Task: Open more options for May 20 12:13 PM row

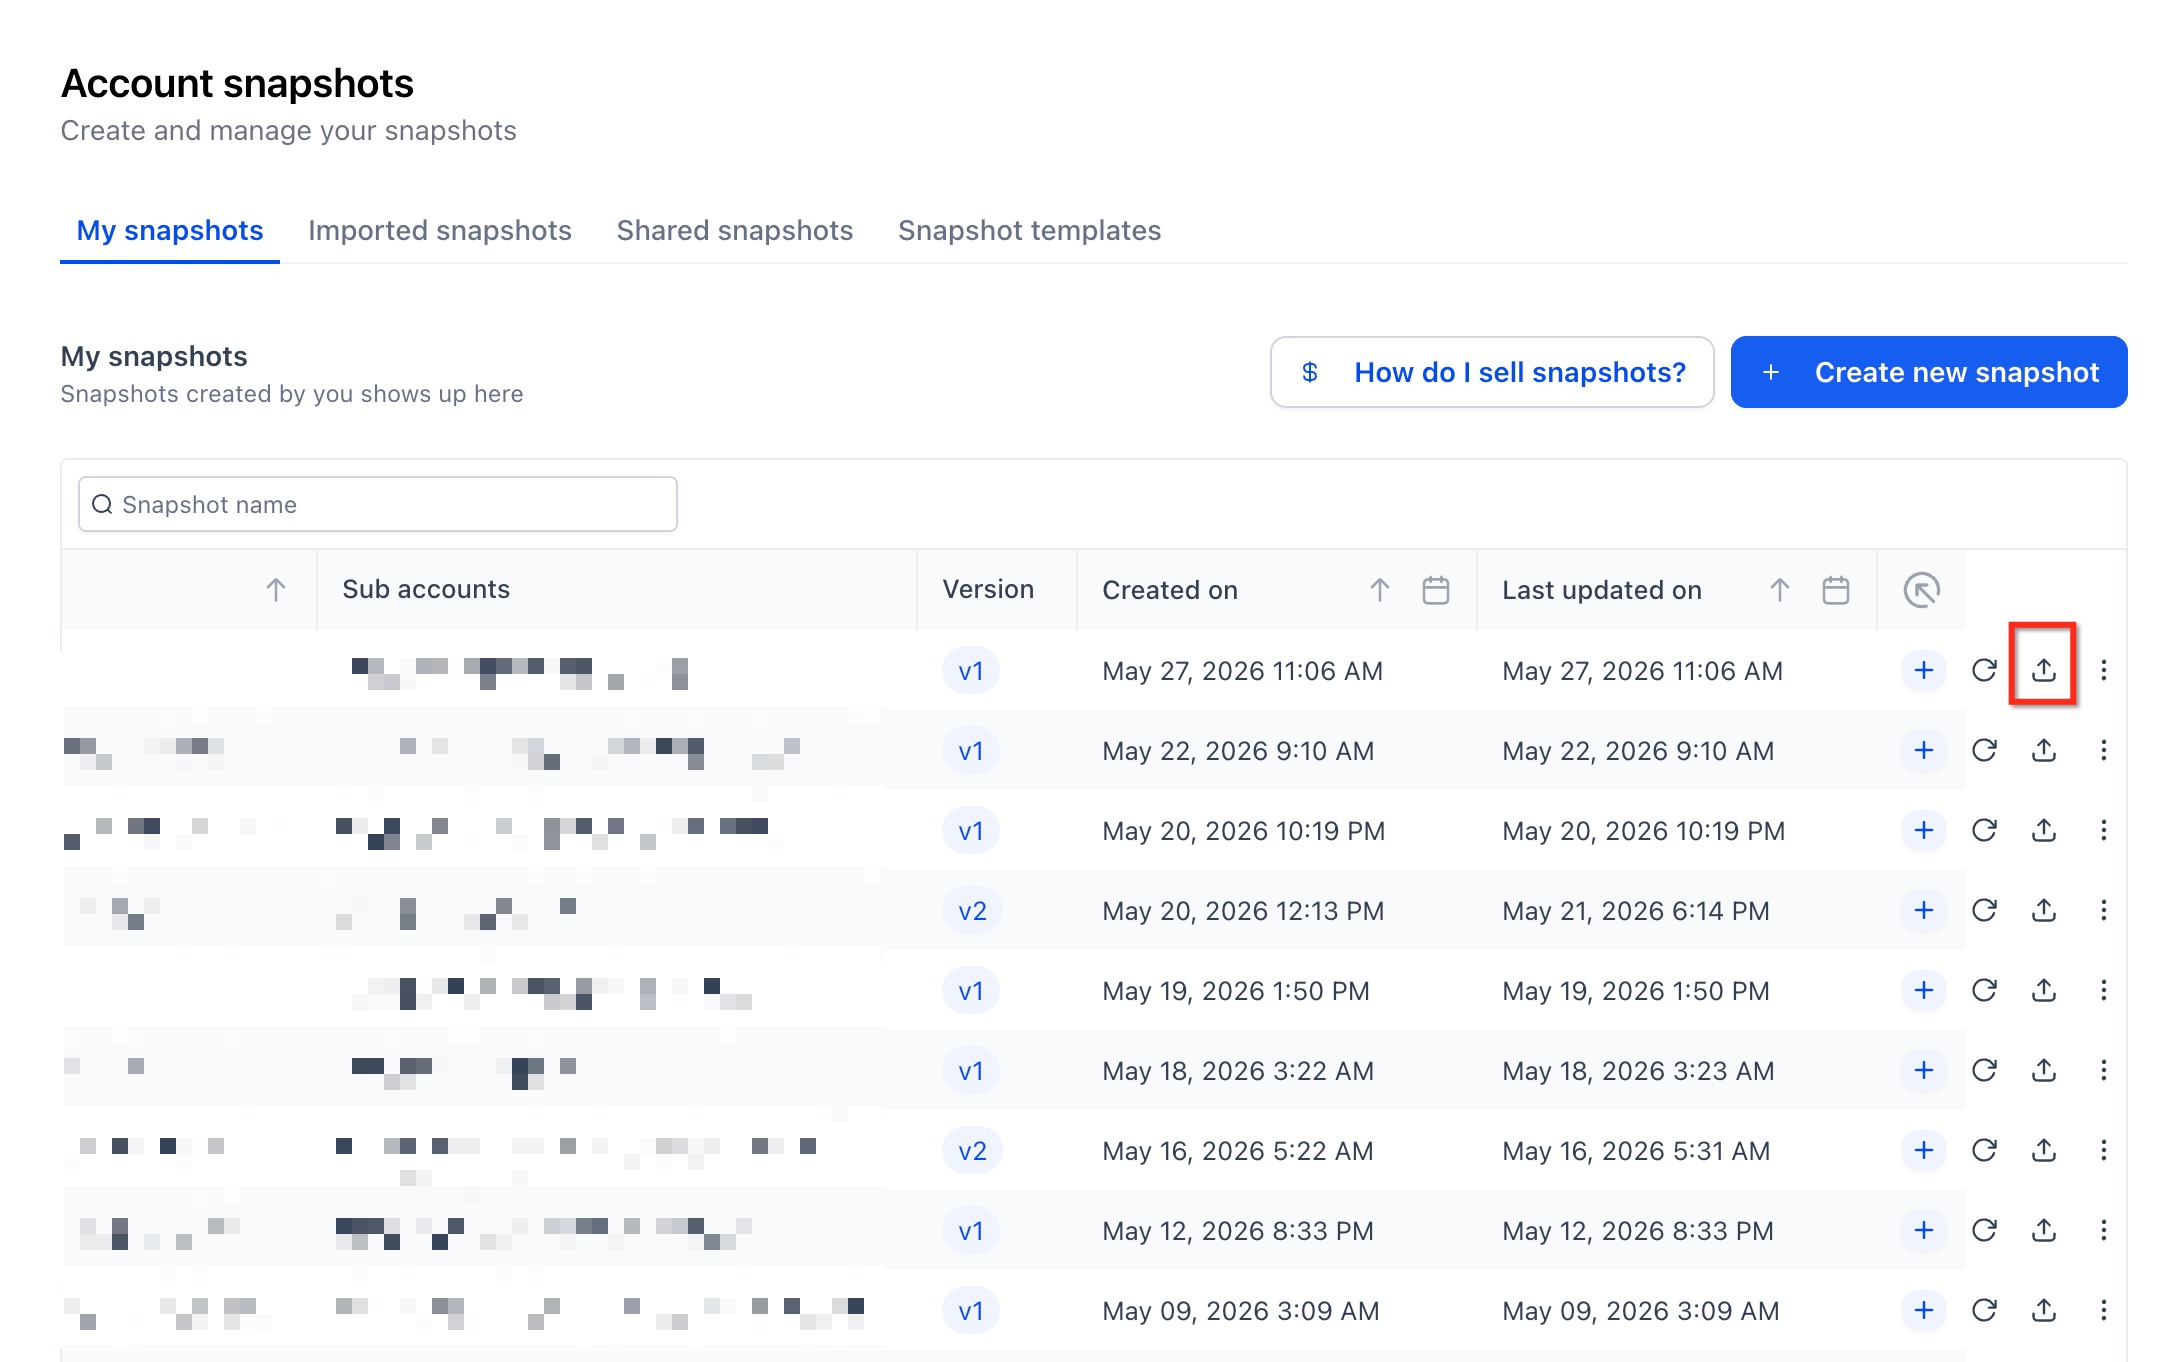Action: [2104, 910]
